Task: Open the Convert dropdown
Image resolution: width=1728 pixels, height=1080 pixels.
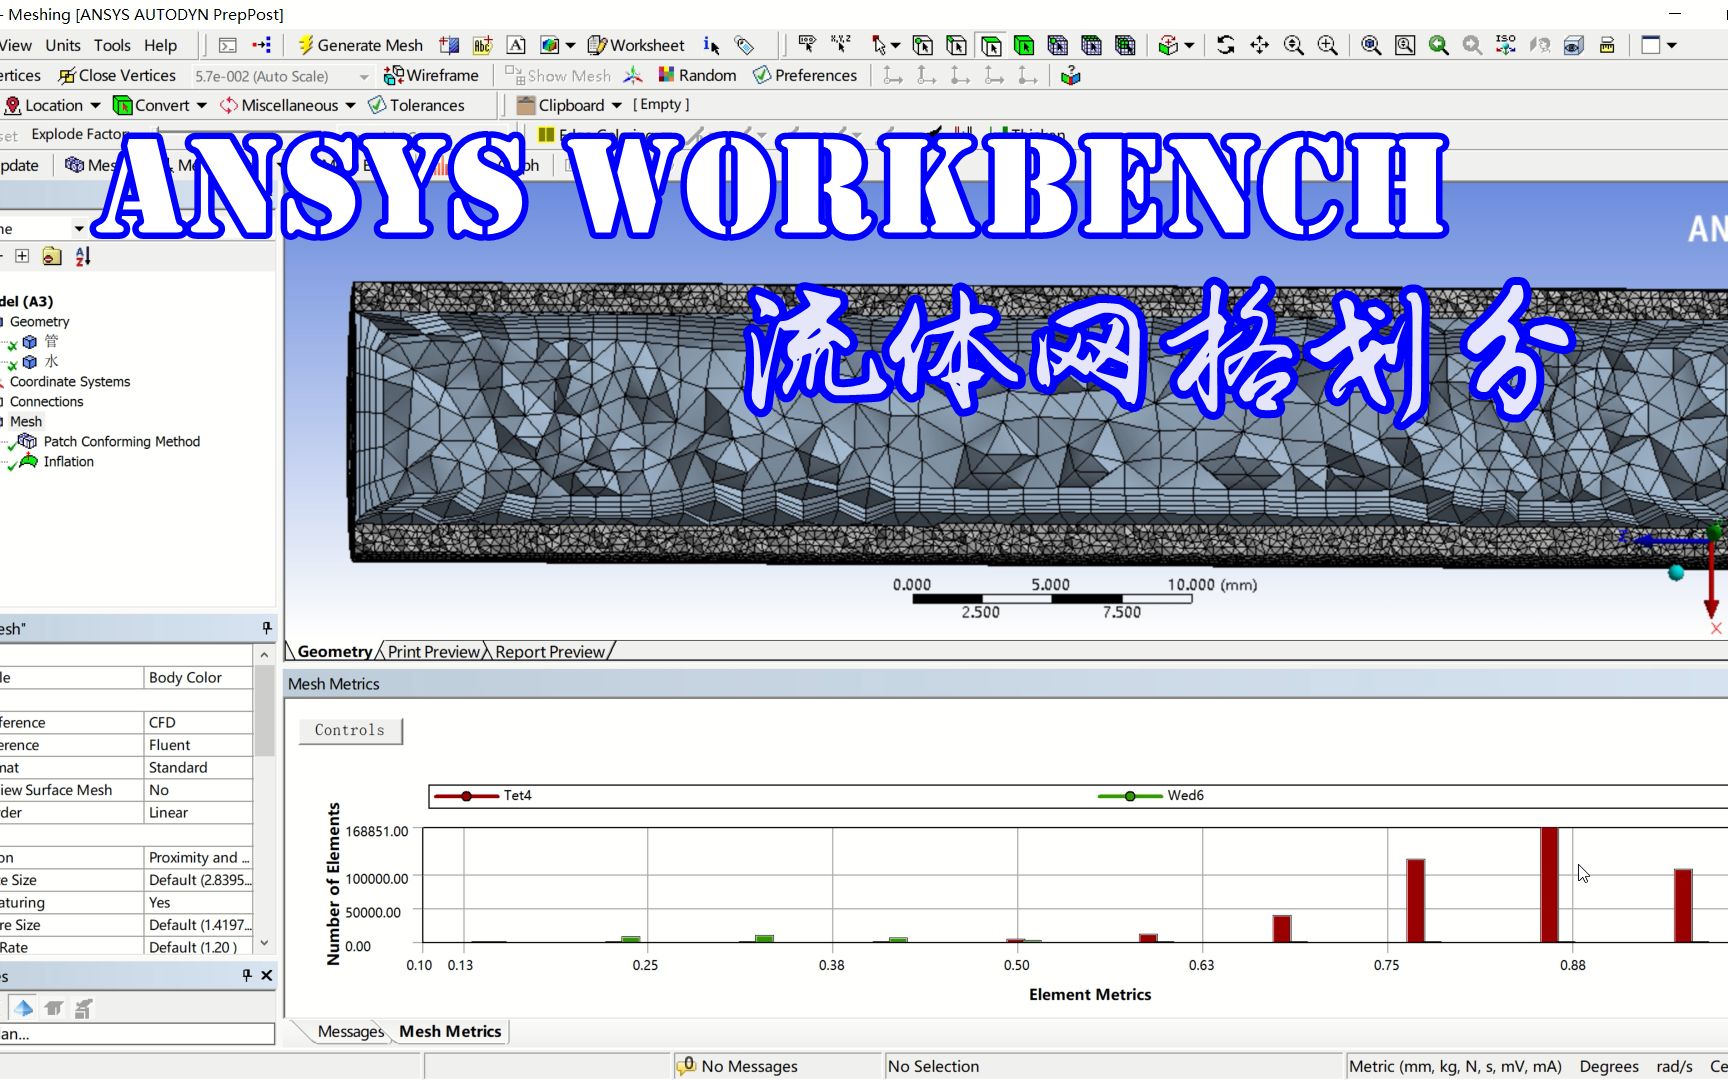Action: [x=160, y=105]
